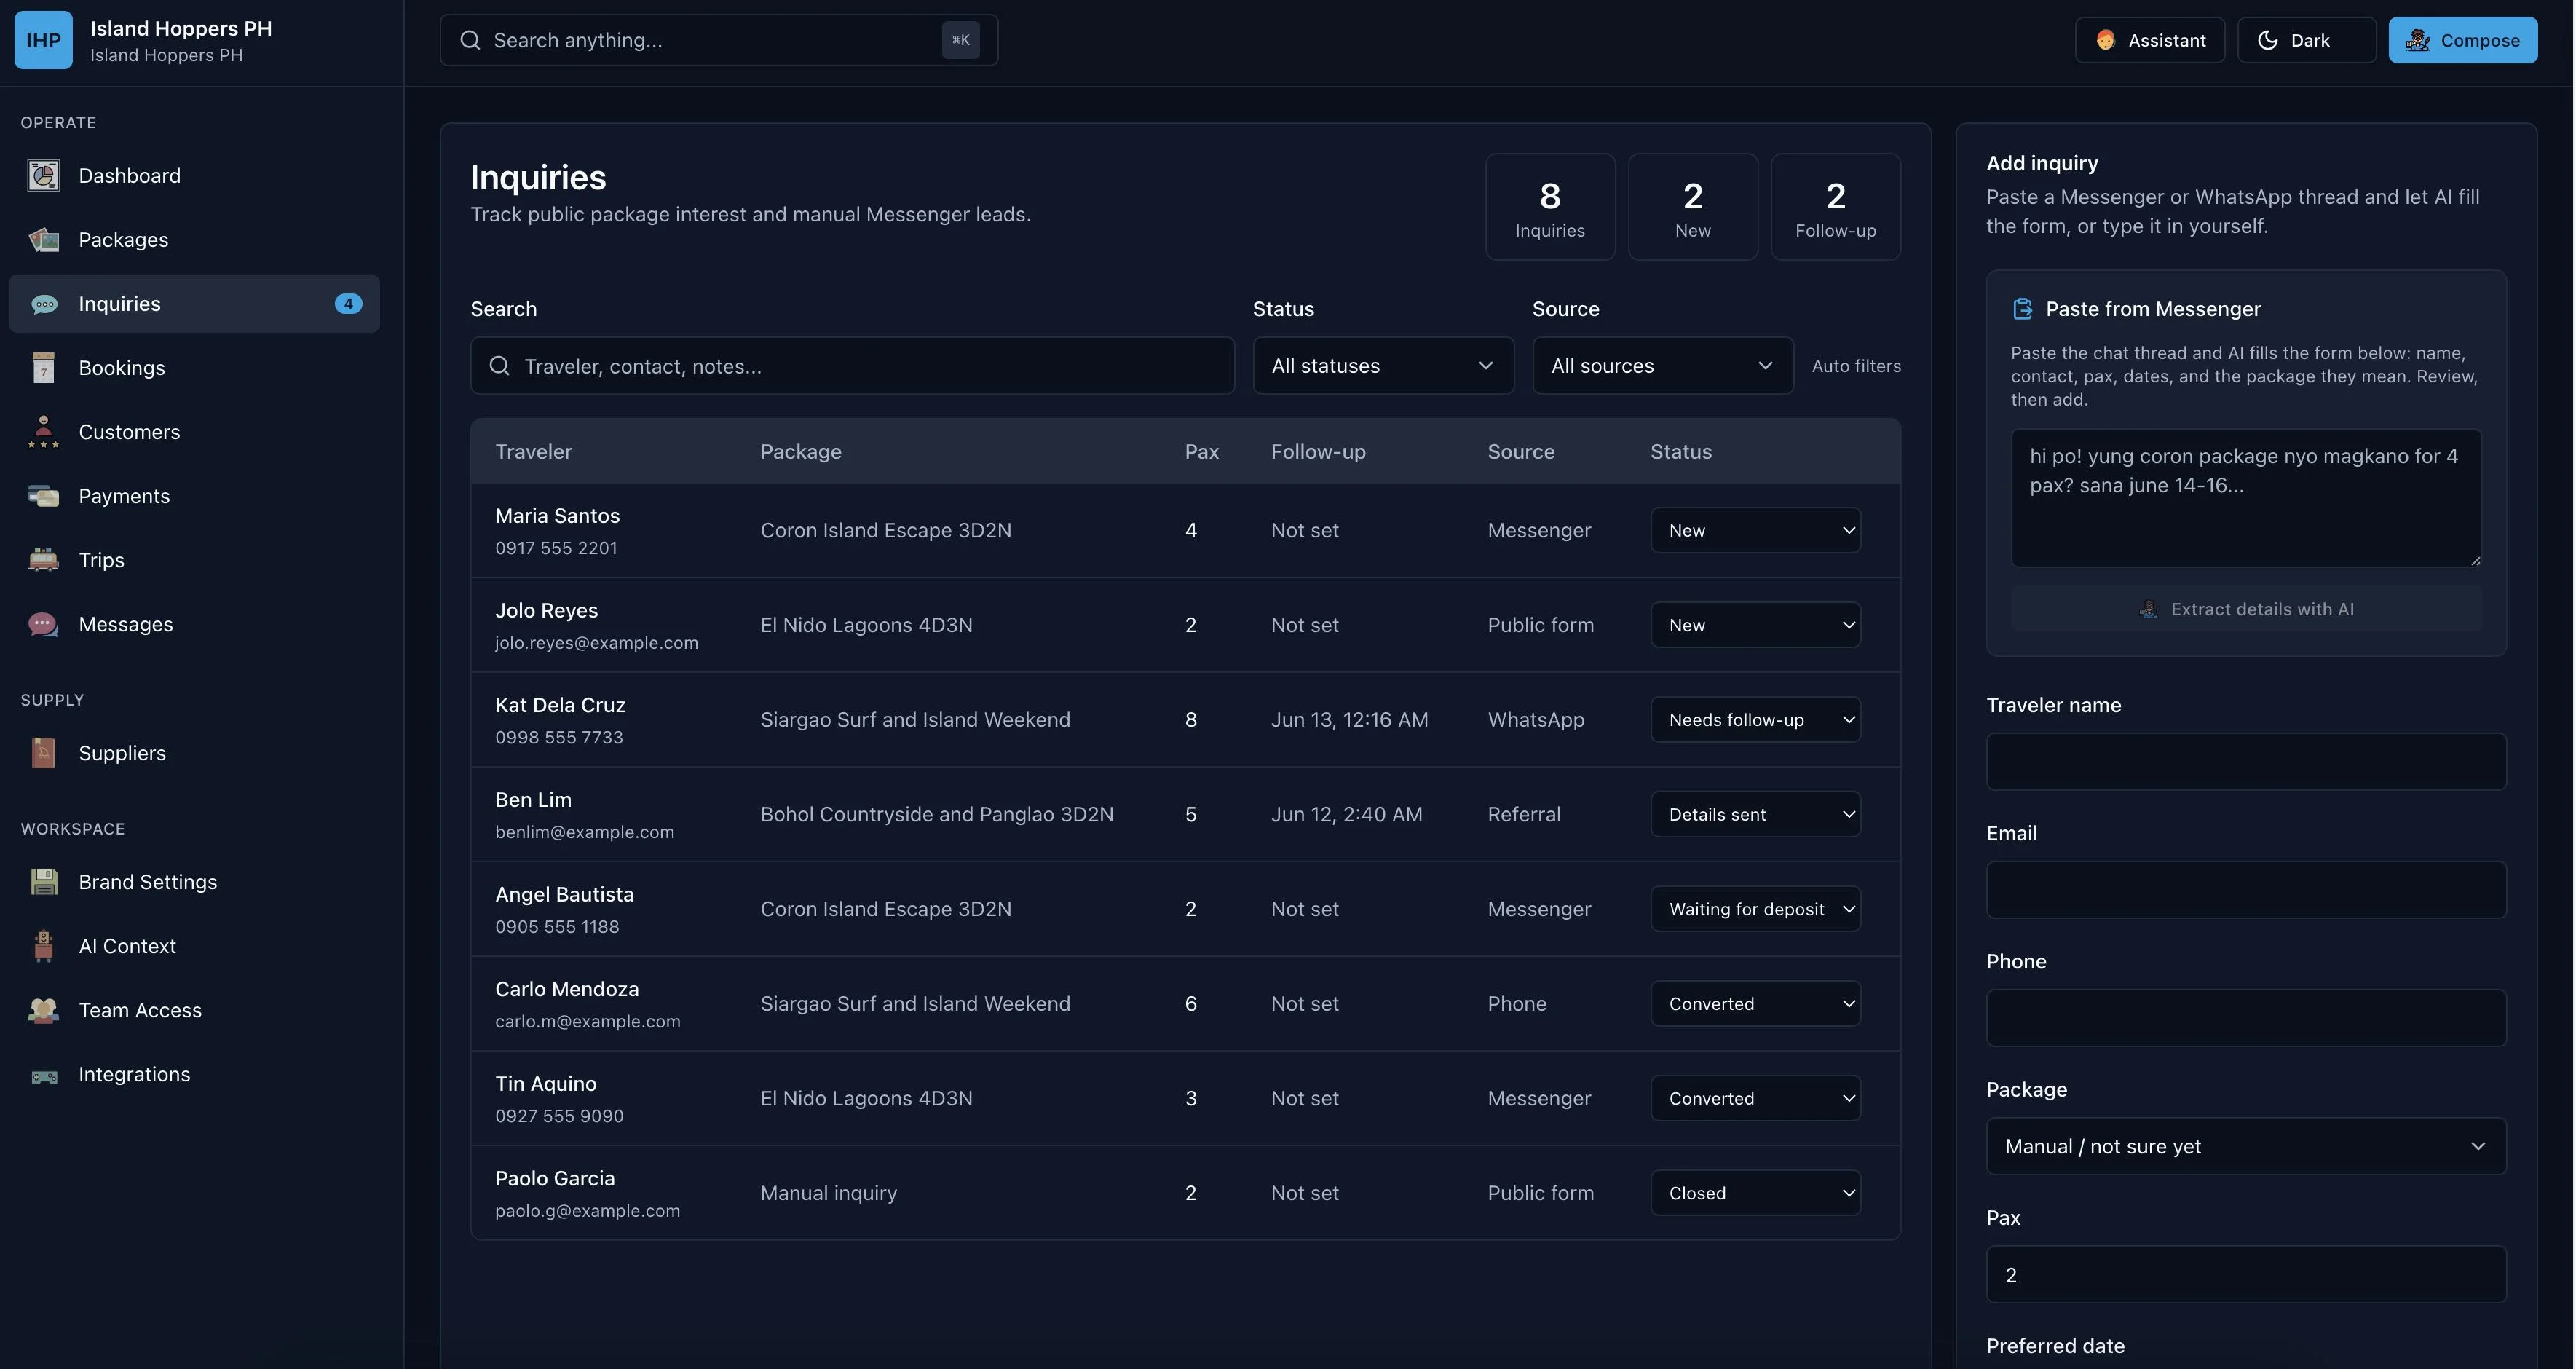Open Paolo Garcia Closed status dropdown
The width and height of the screenshot is (2576, 1369).
[1755, 1193]
